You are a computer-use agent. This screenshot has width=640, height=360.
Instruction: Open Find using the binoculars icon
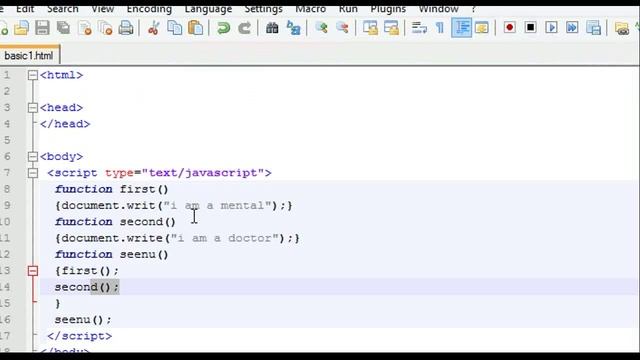[272, 28]
